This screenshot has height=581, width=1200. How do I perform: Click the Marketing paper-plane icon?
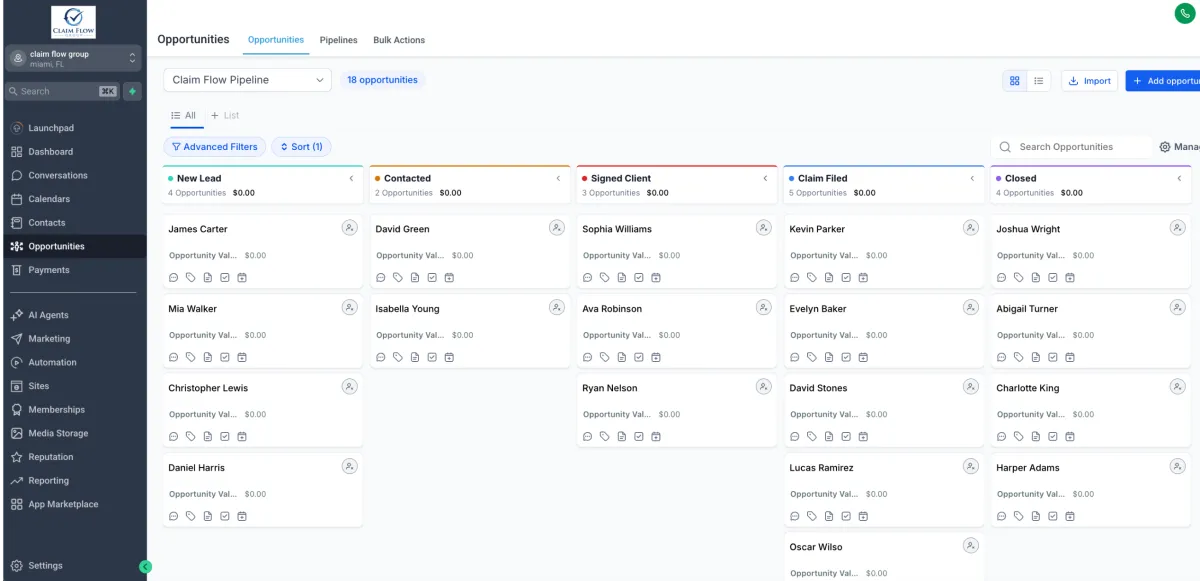click(17, 339)
